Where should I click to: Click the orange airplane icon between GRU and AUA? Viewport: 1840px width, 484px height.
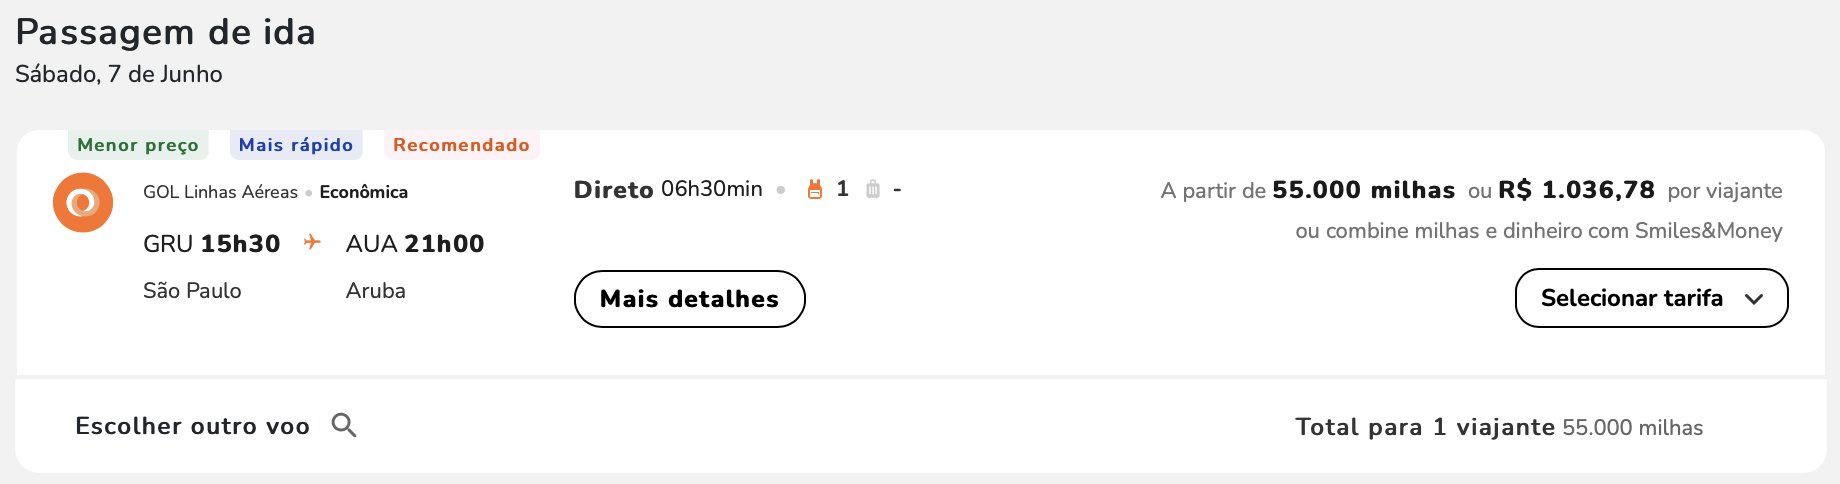[313, 242]
